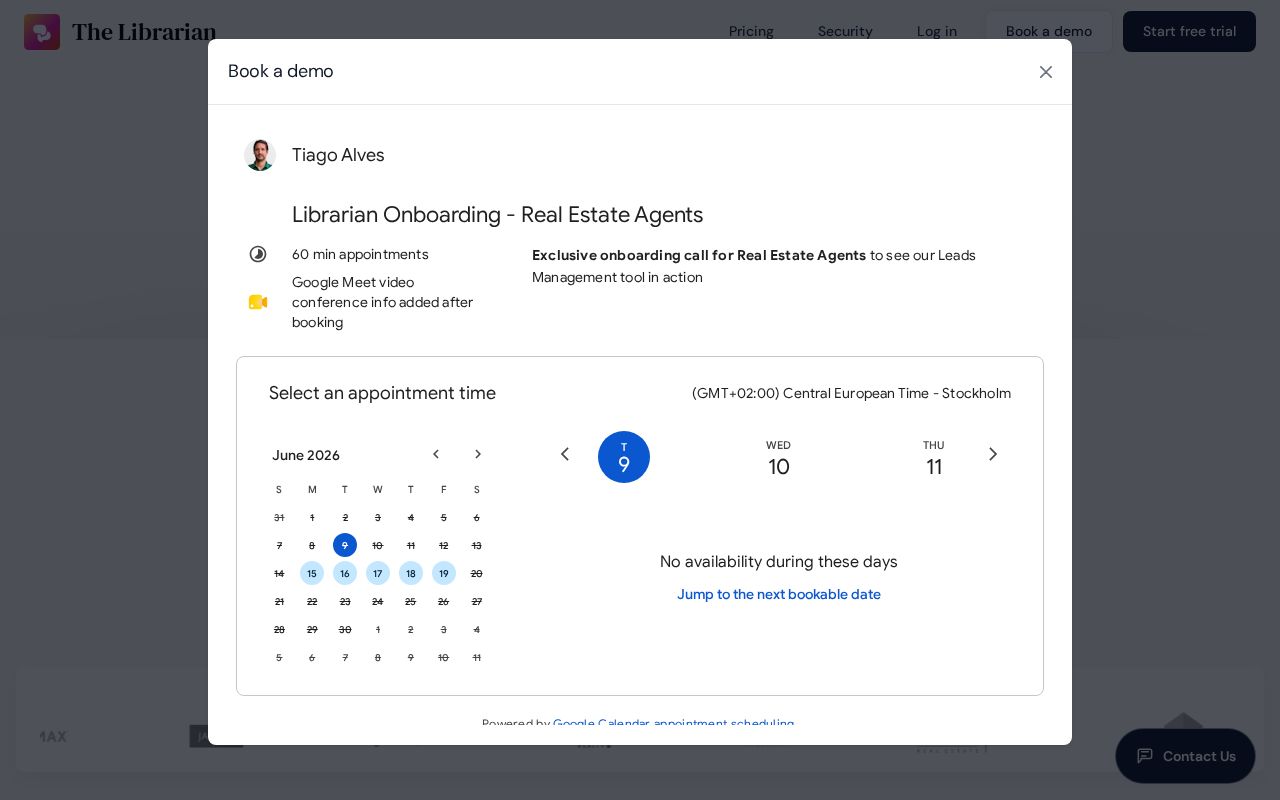Go to next month in calendar

[x=478, y=454]
